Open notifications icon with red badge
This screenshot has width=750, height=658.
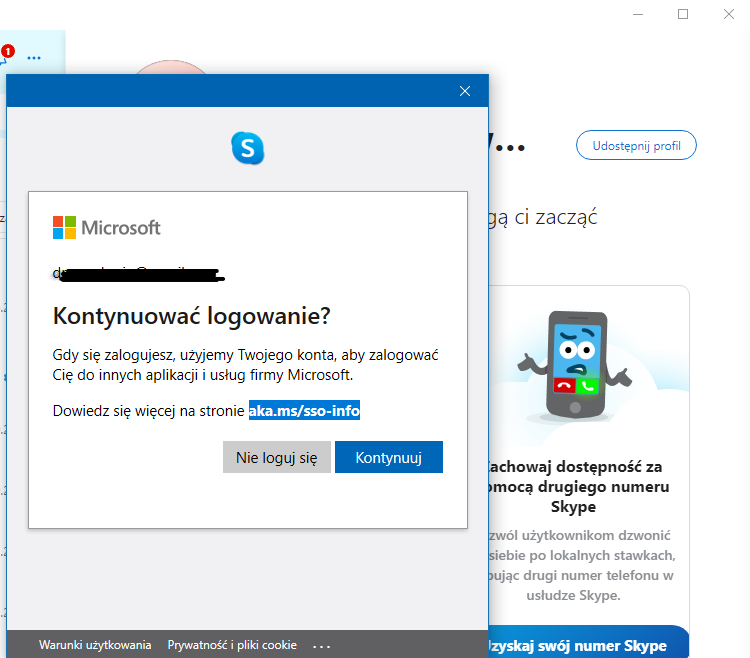(6, 55)
